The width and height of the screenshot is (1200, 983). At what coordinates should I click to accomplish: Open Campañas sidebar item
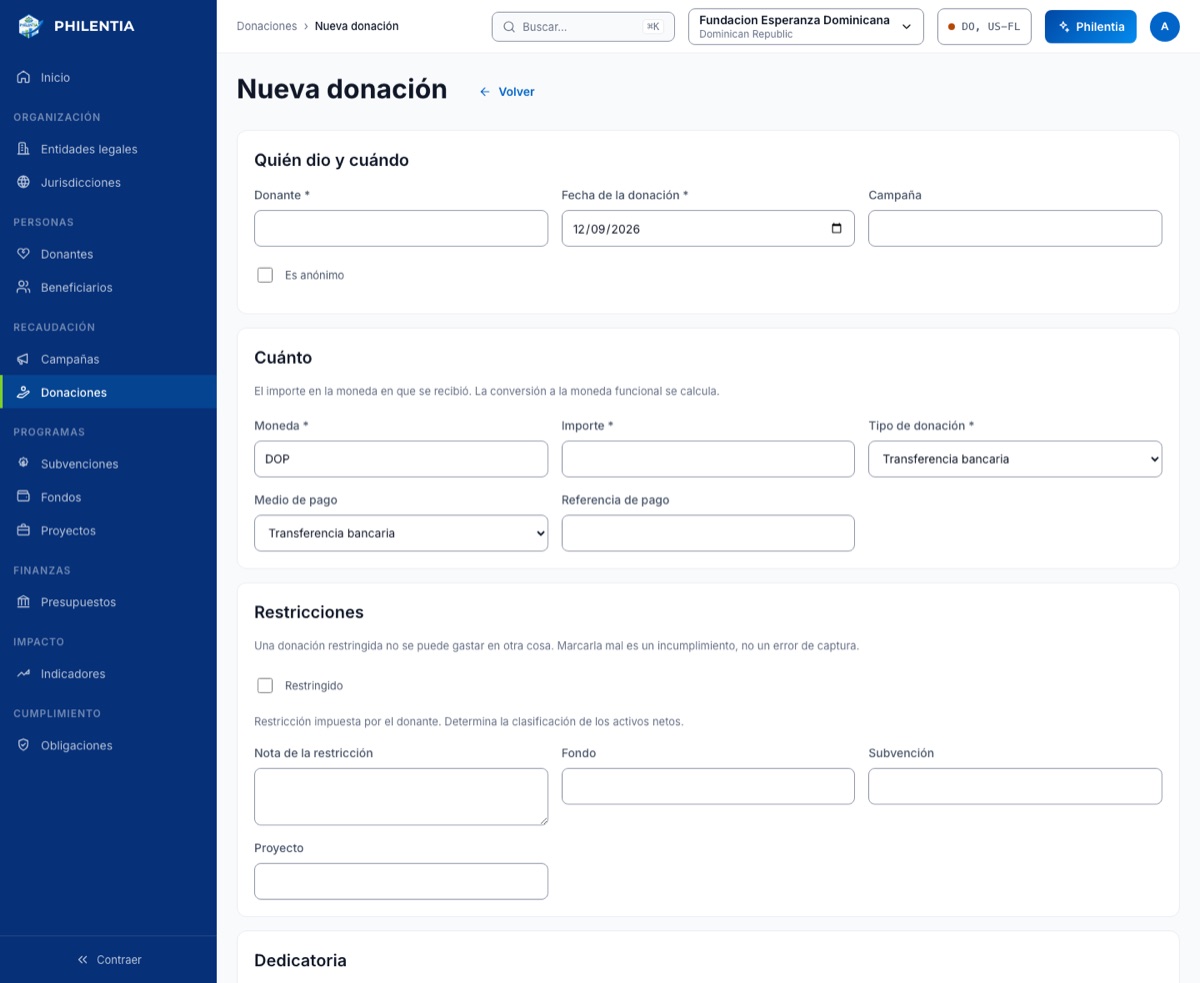click(x=108, y=359)
